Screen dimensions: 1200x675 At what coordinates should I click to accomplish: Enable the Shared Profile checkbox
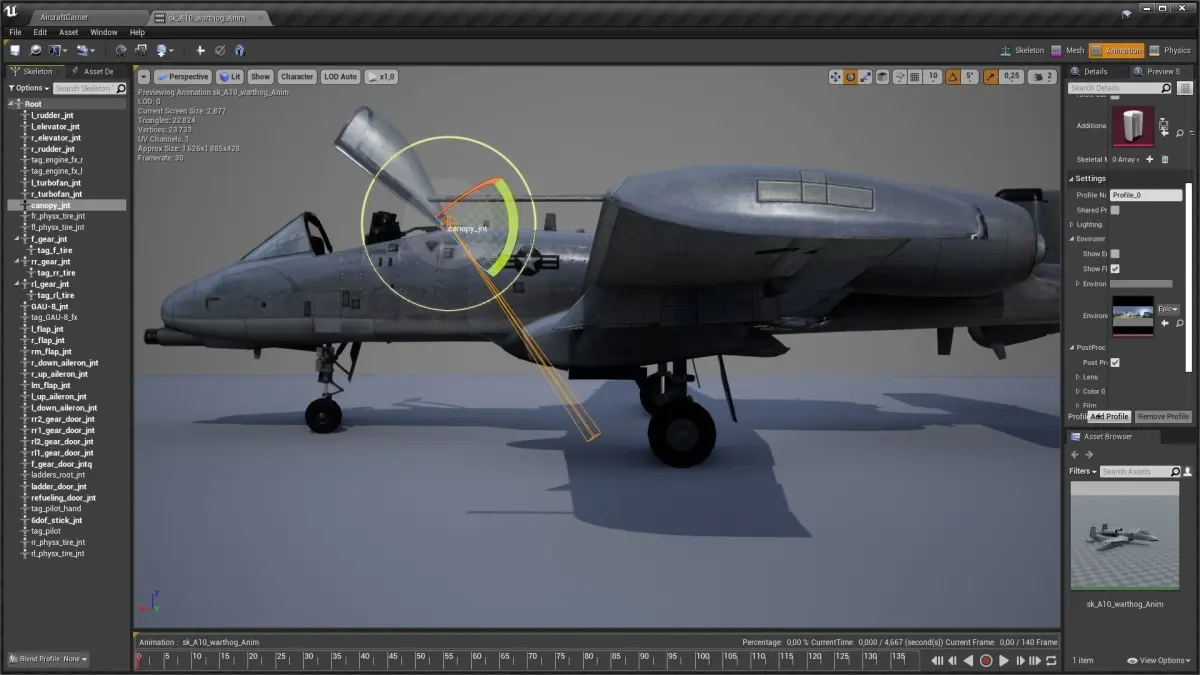point(1115,210)
